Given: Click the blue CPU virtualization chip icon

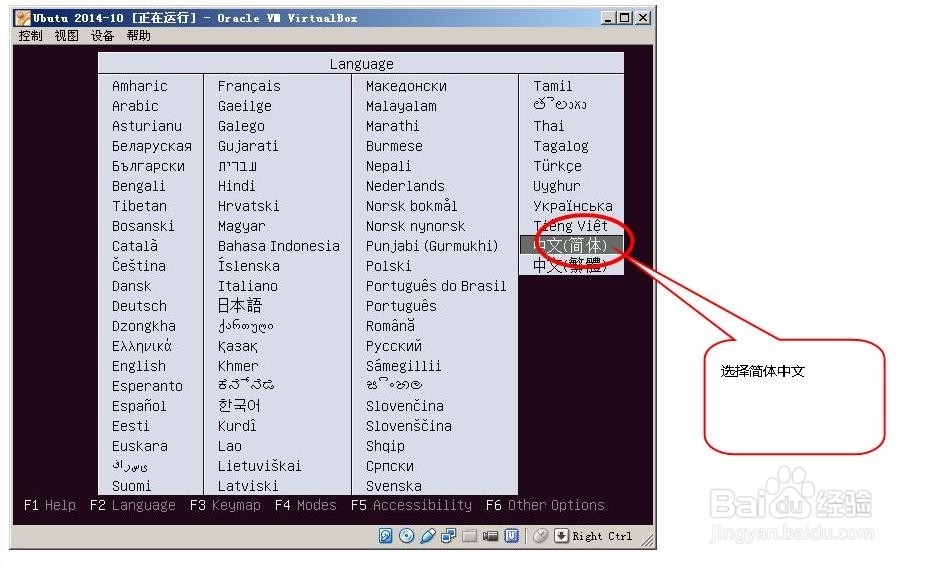Looking at the screenshot, I should point(511,536).
